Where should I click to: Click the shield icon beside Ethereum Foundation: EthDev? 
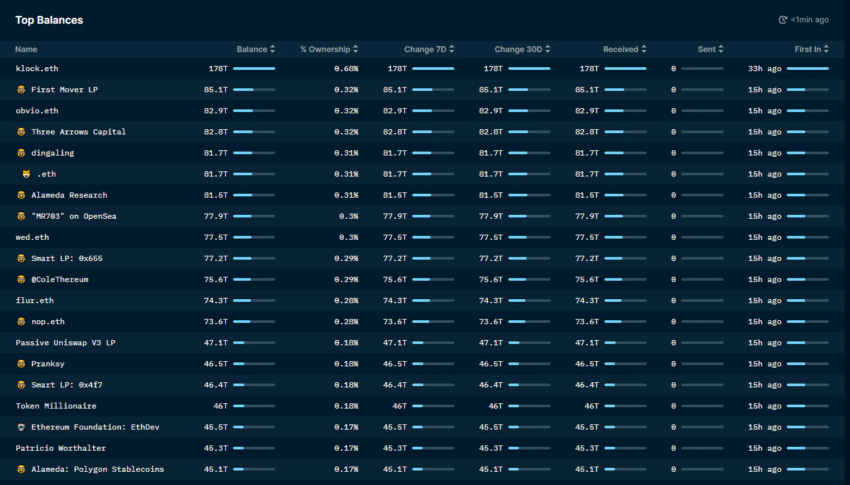tap(21, 427)
